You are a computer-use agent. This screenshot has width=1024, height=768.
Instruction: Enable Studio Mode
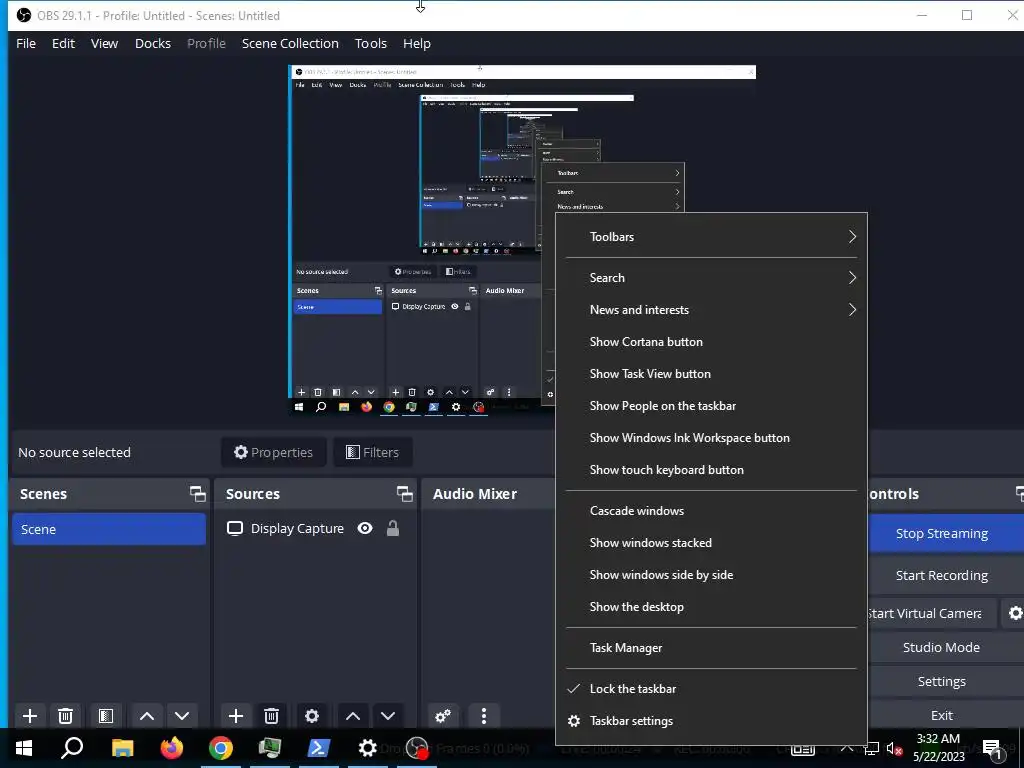(946, 647)
